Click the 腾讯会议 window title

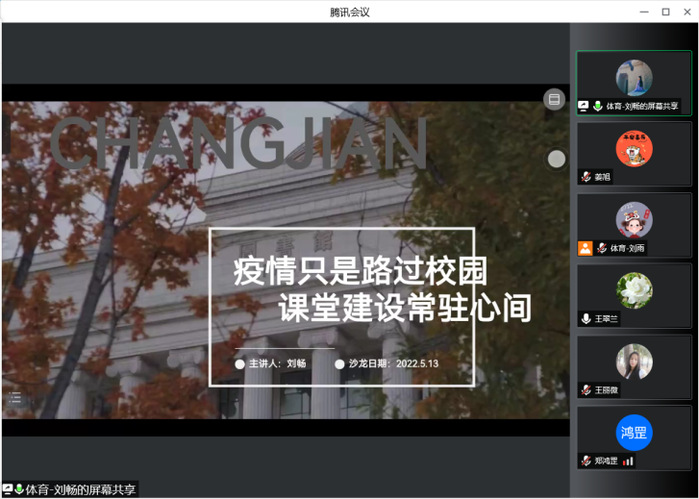click(350, 11)
